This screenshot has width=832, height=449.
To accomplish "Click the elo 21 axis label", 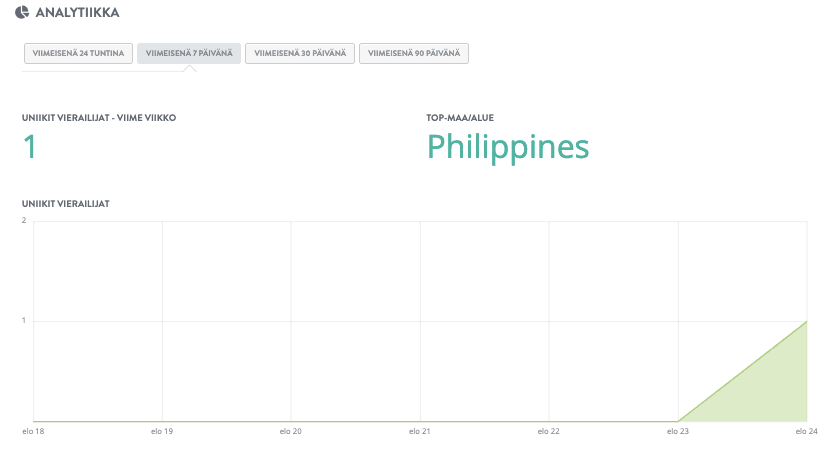I will [419, 432].
